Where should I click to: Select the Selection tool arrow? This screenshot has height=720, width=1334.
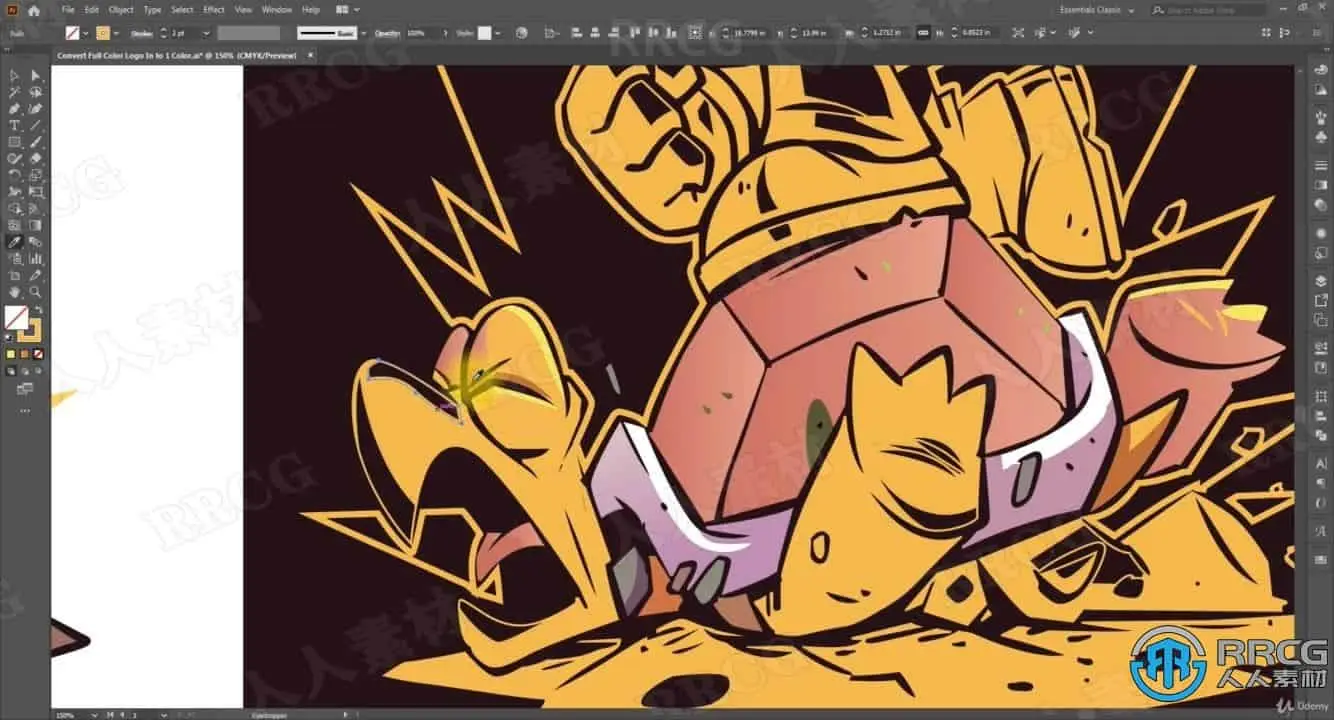tap(15, 76)
